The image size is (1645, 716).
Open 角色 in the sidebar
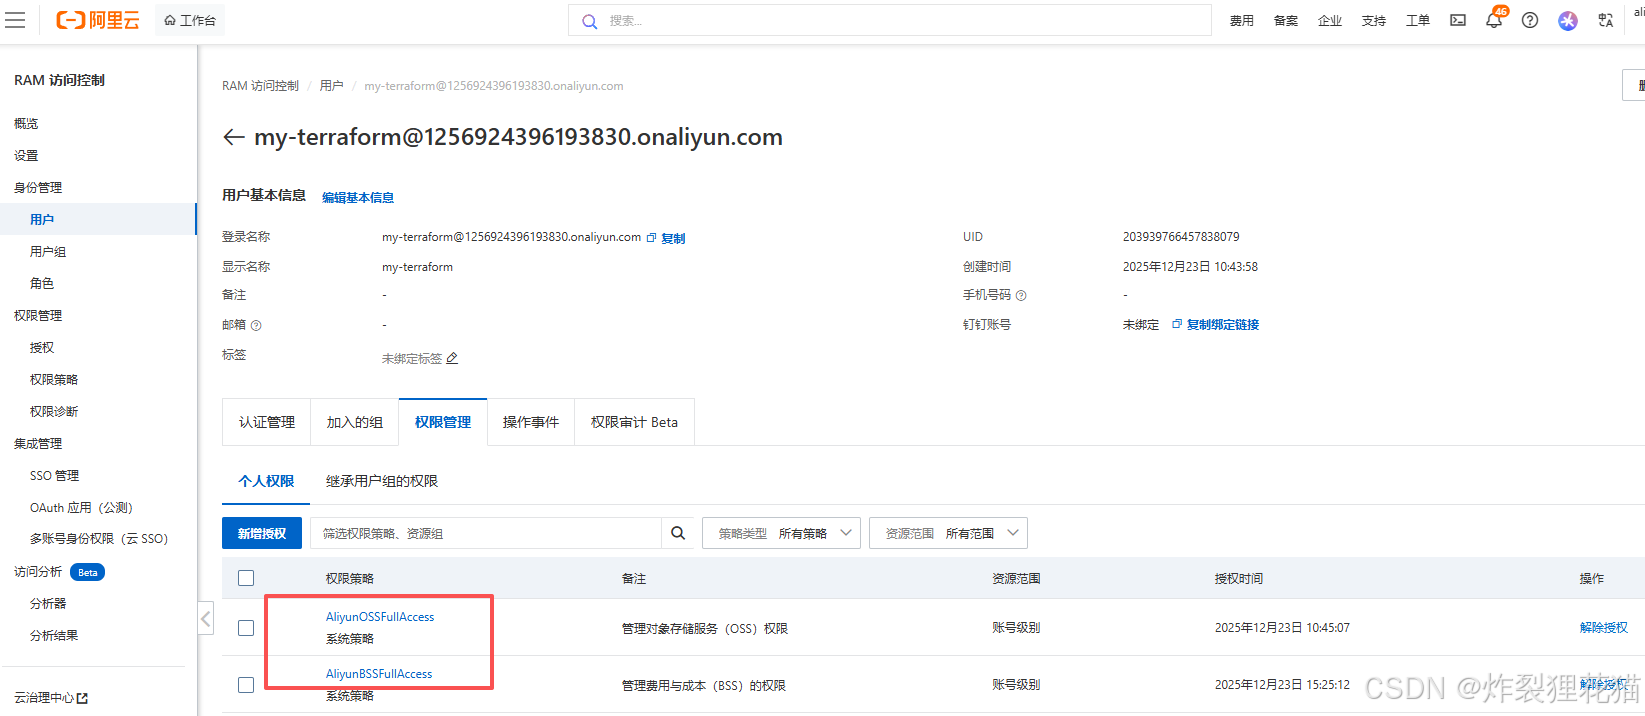point(42,284)
